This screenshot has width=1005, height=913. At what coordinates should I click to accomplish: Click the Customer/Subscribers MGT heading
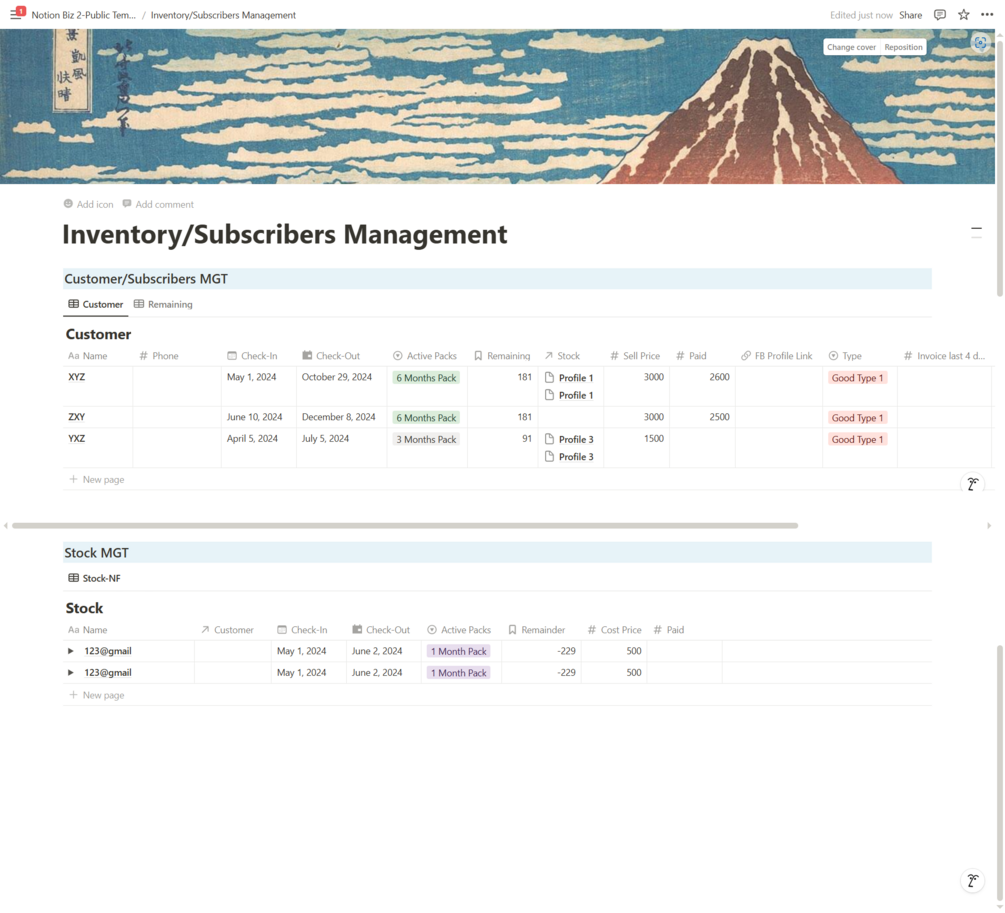coord(145,279)
